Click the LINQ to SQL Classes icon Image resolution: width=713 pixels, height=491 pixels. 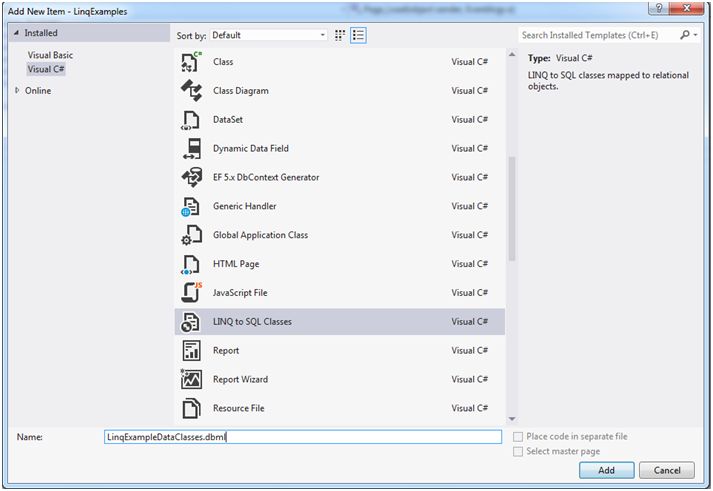pyautogui.click(x=191, y=321)
